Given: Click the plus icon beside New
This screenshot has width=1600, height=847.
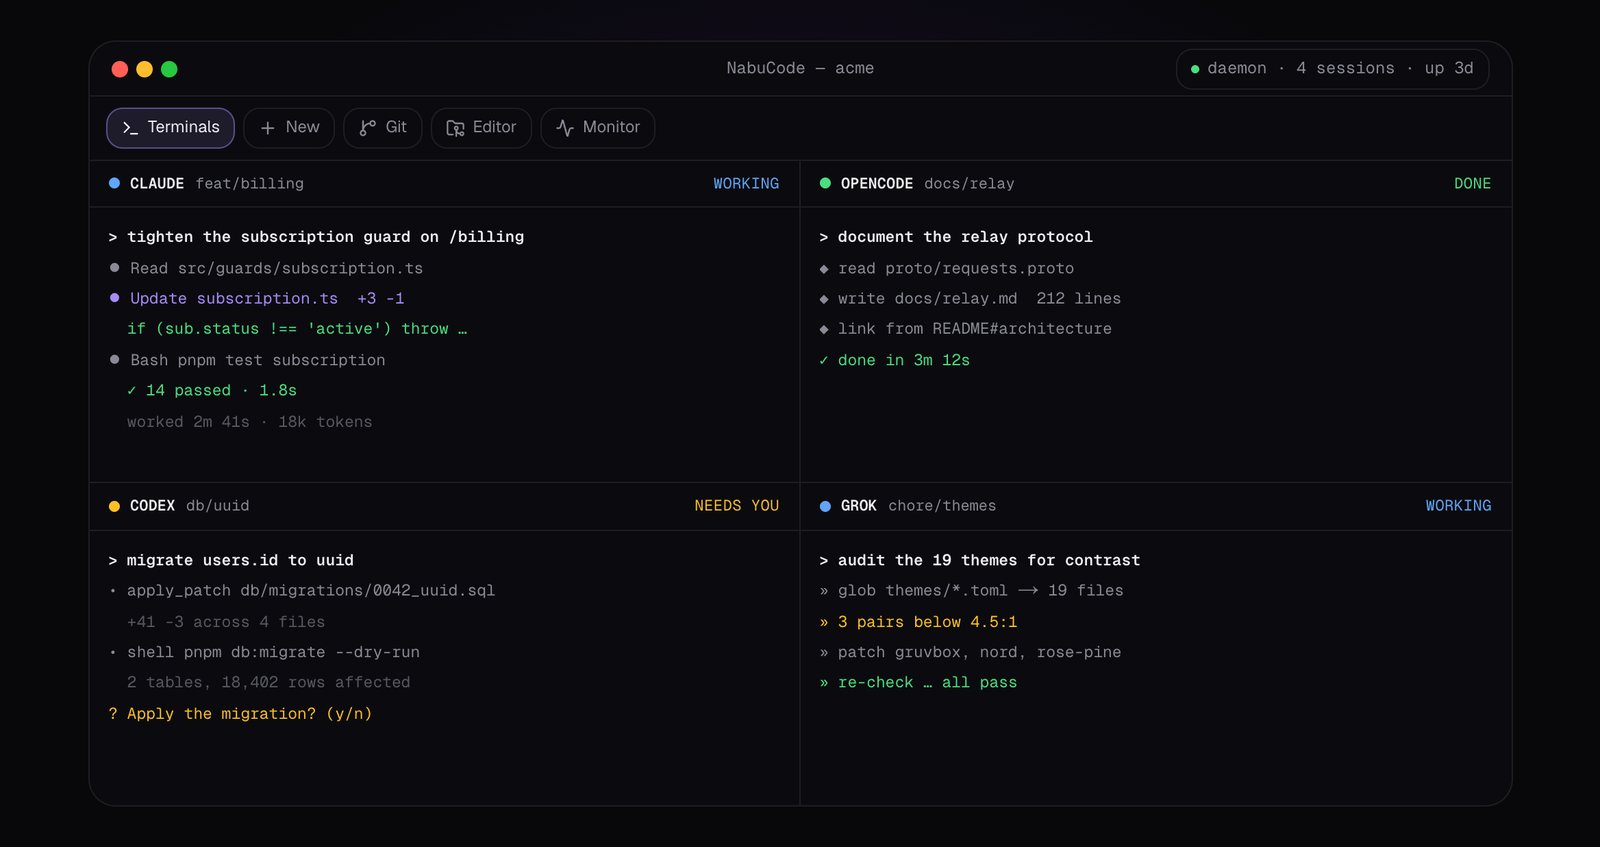Looking at the screenshot, I should [x=267, y=128].
